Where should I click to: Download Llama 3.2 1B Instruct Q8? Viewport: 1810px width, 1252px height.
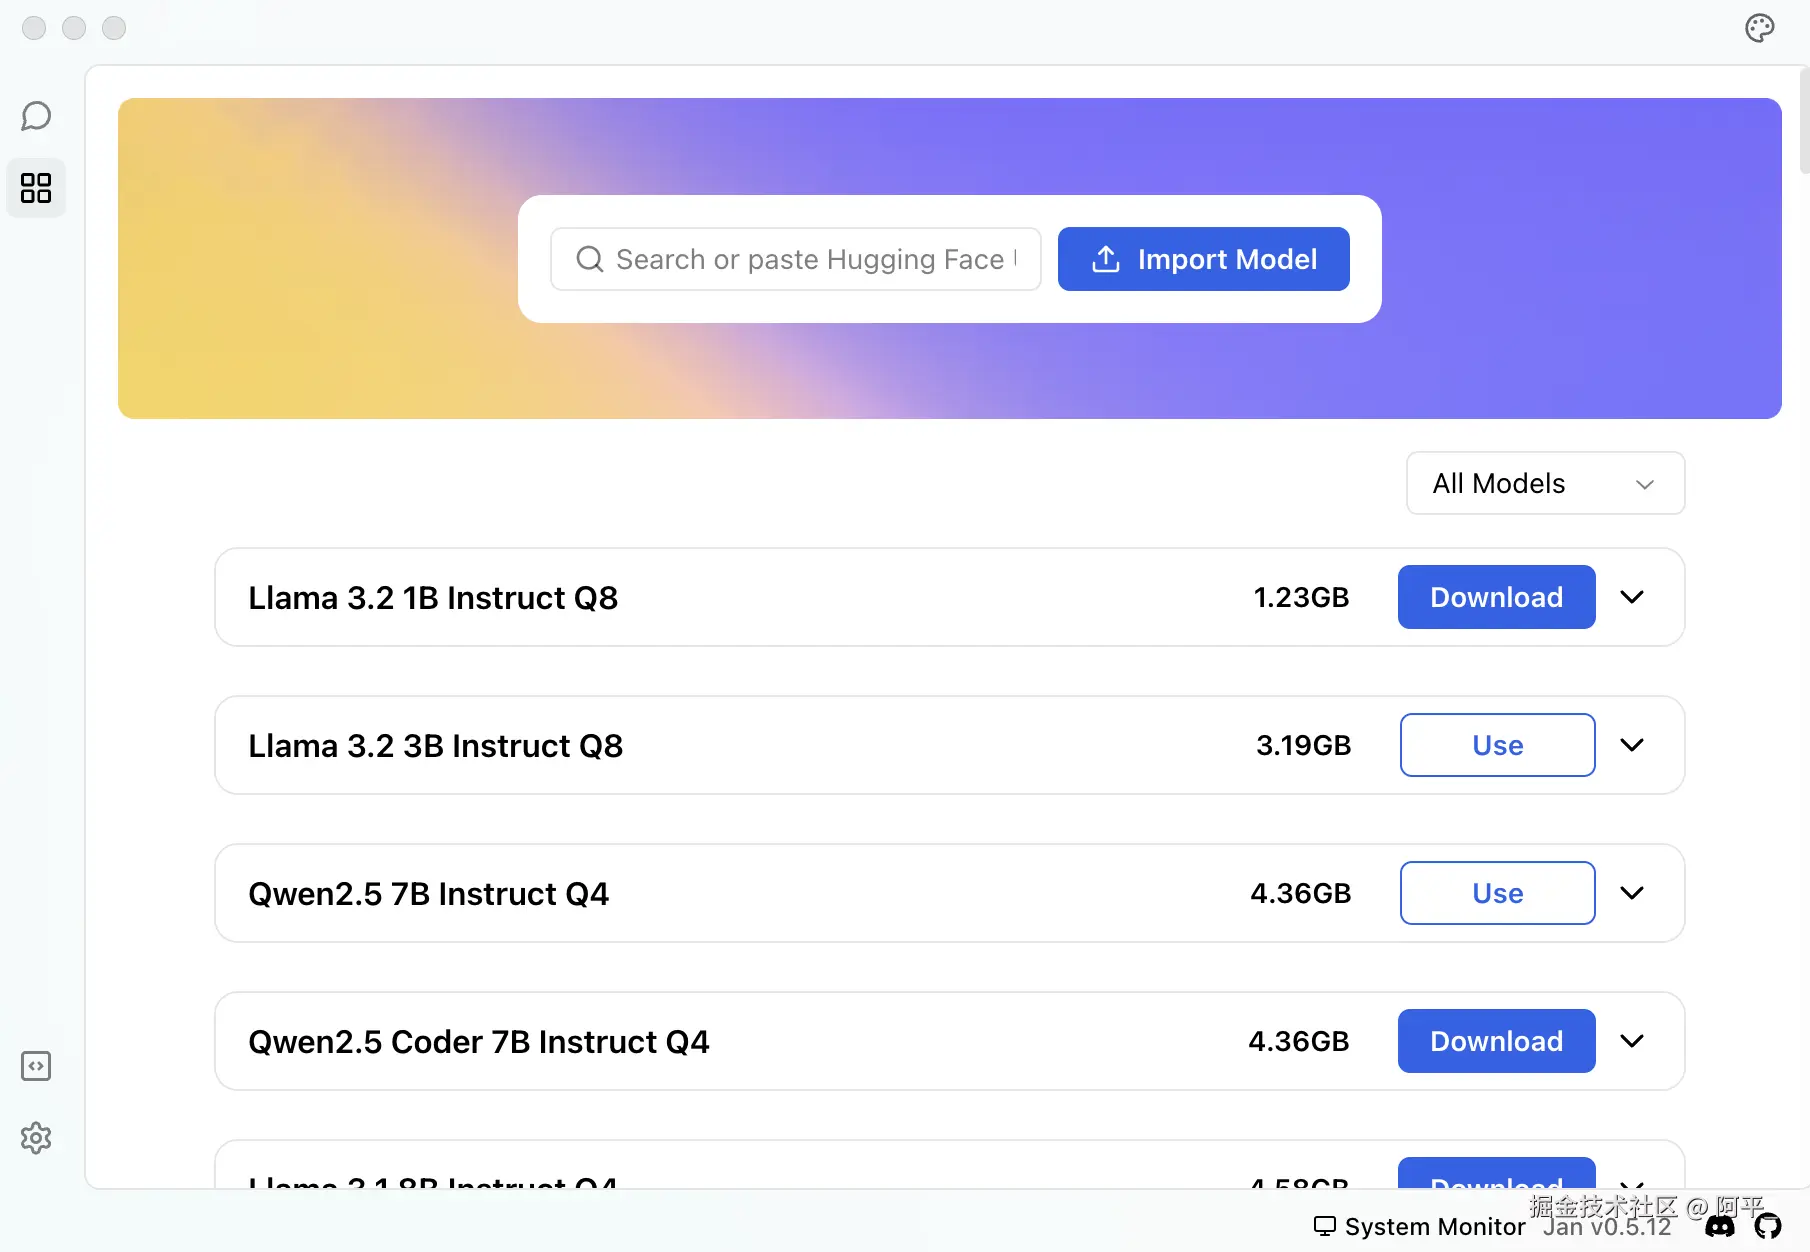[x=1497, y=597]
